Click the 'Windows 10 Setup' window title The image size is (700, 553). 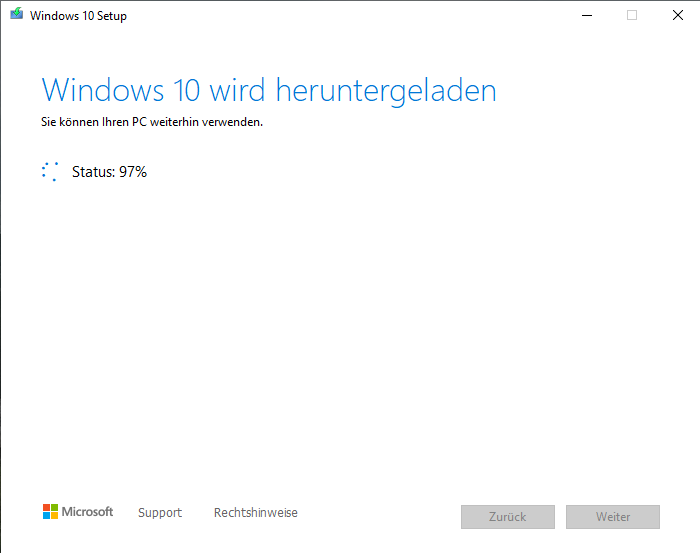[x=78, y=16]
